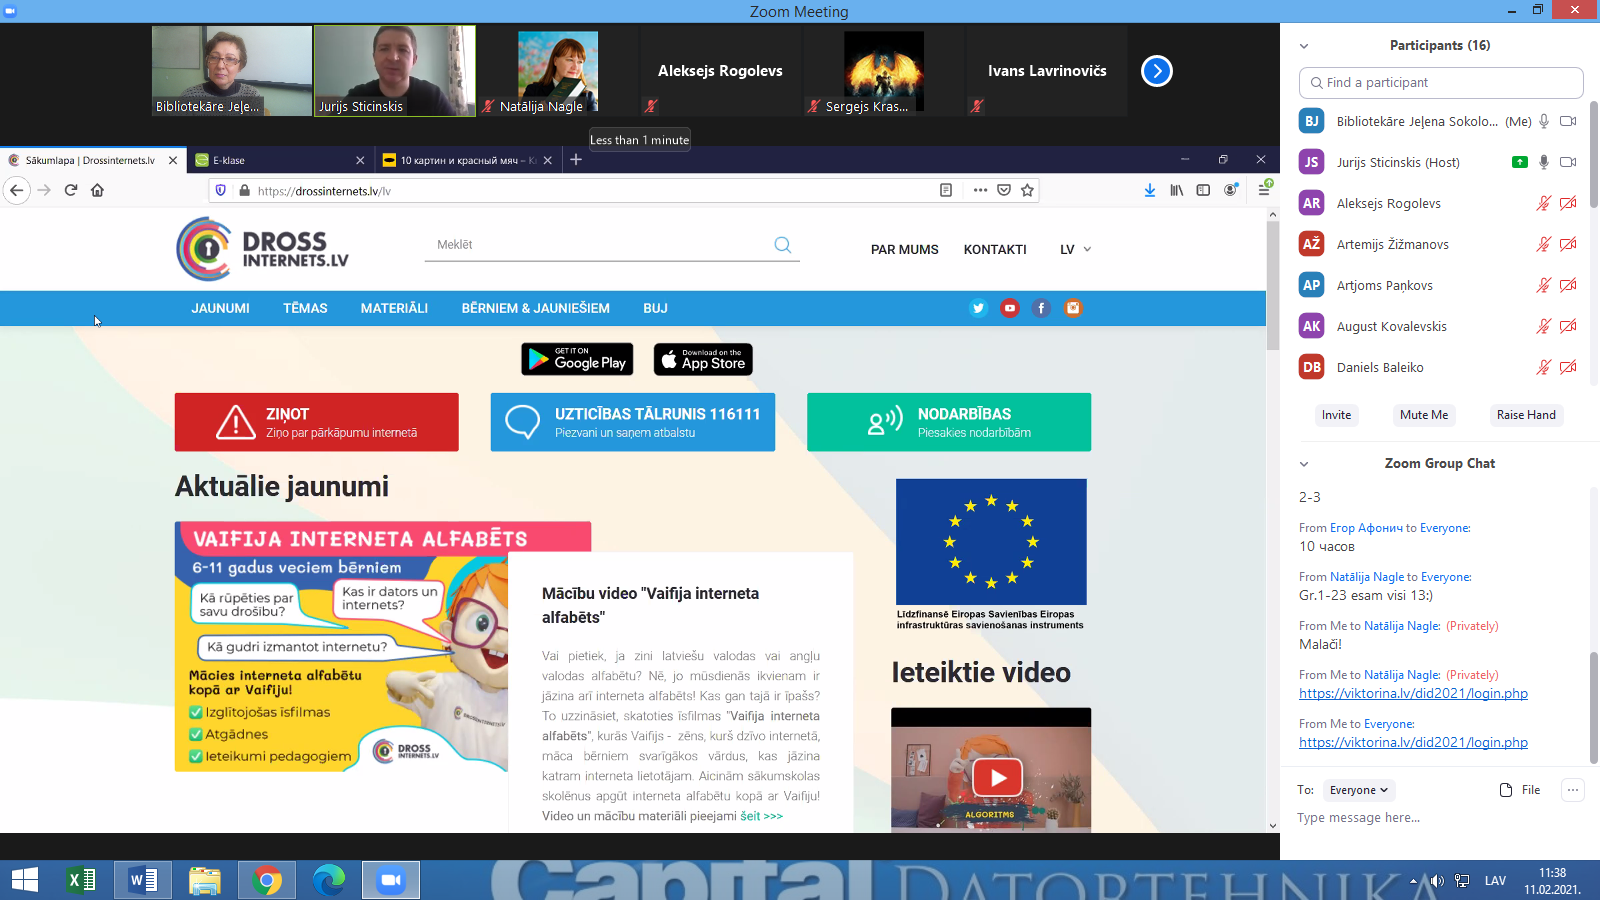Click the Raise Hand button

click(1525, 415)
